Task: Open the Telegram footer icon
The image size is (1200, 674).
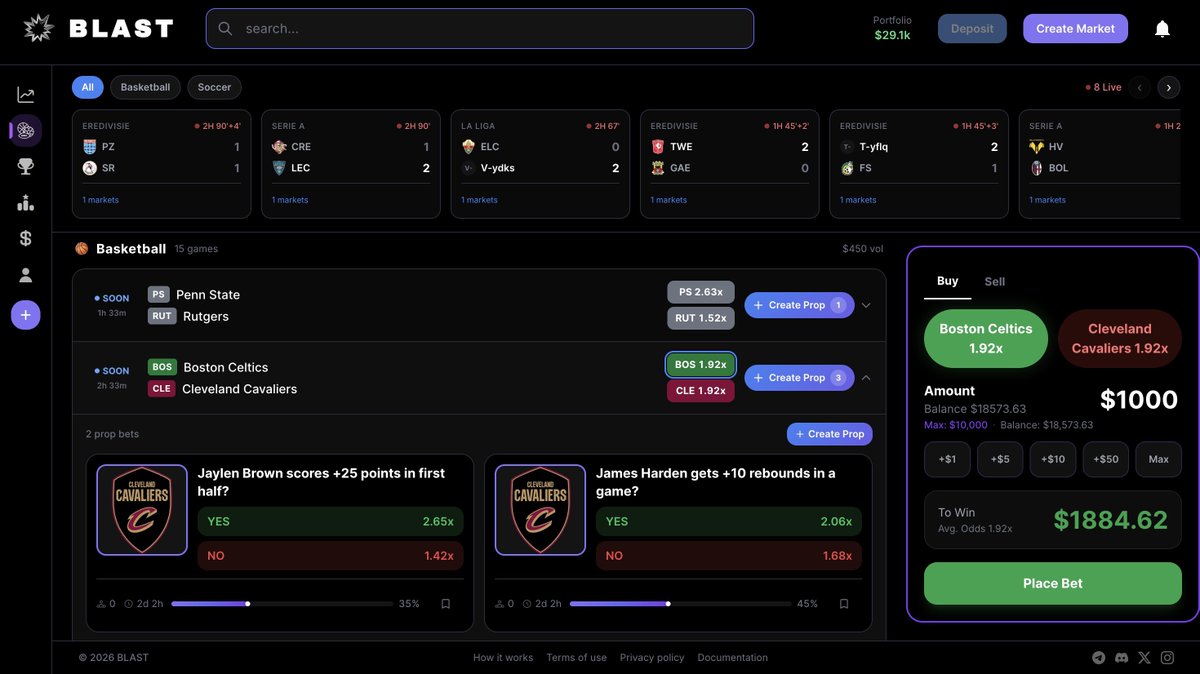Action: [1099, 657]
